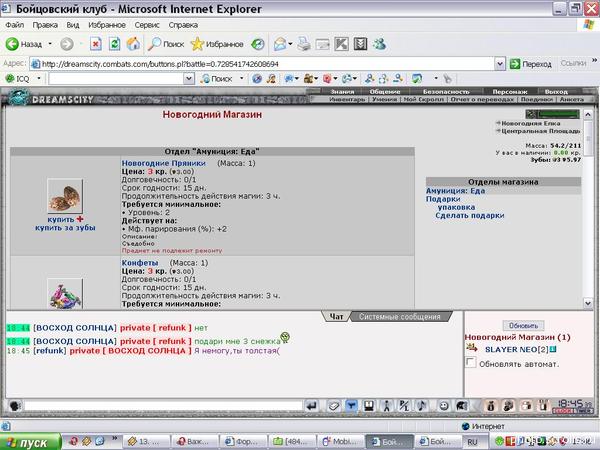Click the Анкета submenu link
The image size is (600, 450).
572,99
